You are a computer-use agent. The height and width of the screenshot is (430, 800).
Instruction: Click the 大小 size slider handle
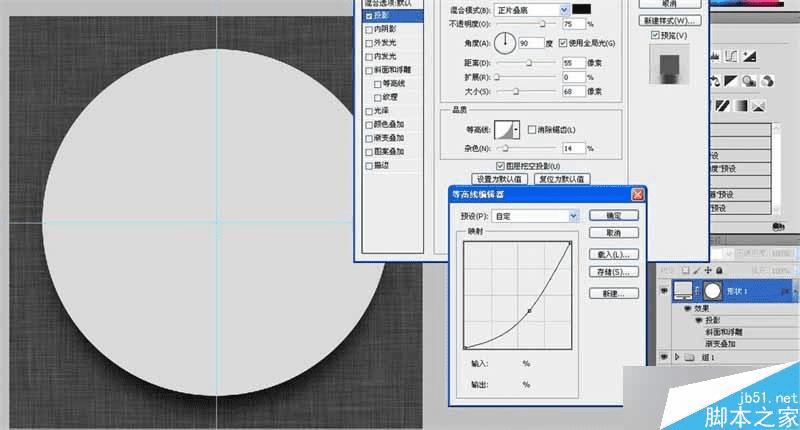click(516, 92)
